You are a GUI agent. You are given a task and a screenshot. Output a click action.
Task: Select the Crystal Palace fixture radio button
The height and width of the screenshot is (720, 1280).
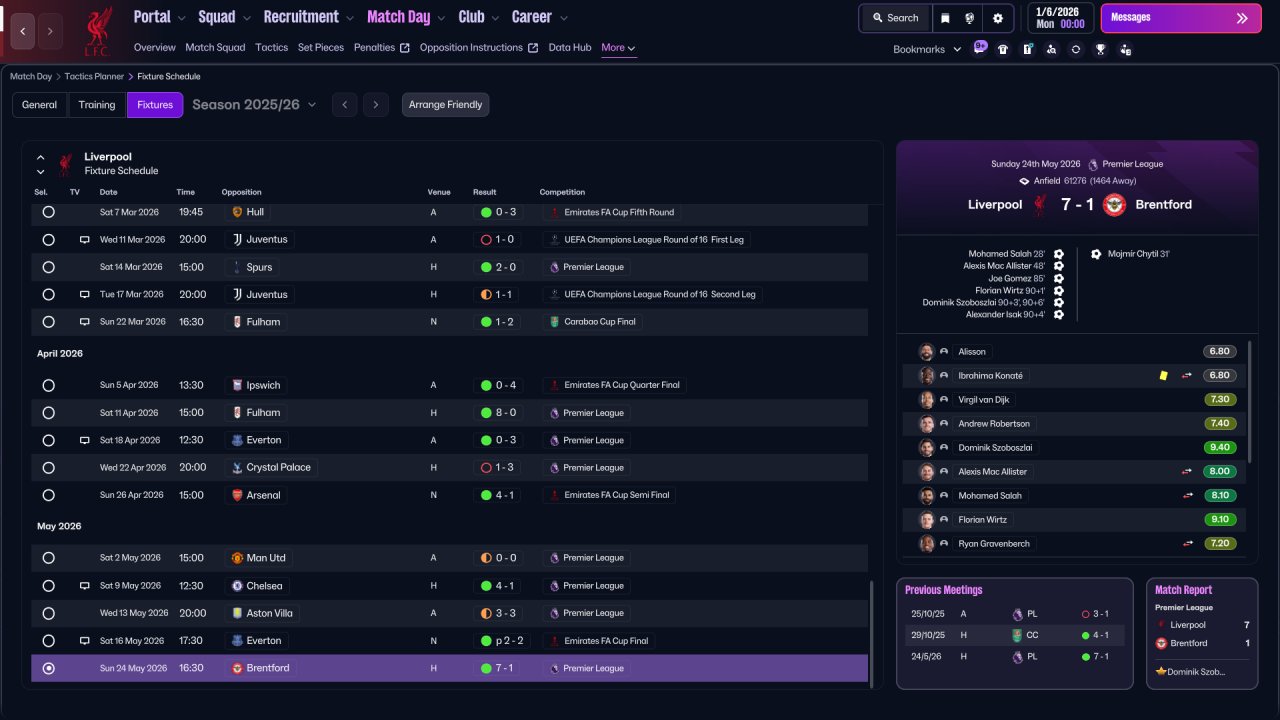pyautogui.click(x=48, y=467)
